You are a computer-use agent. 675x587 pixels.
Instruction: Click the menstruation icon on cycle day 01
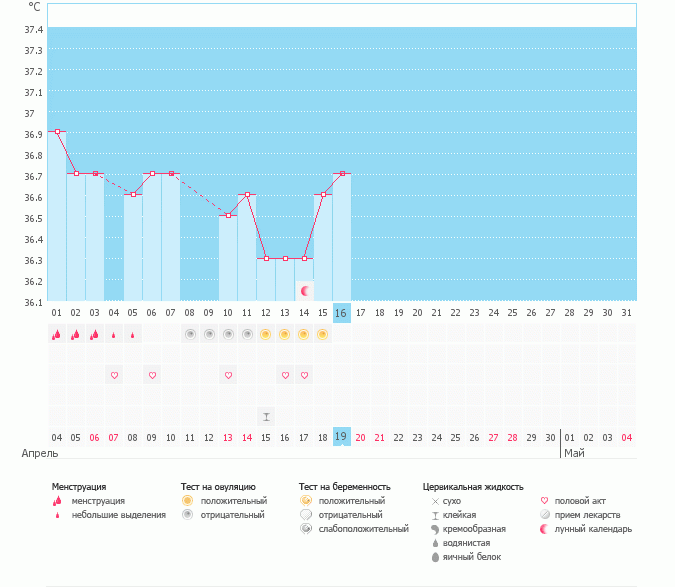(57, 335)
